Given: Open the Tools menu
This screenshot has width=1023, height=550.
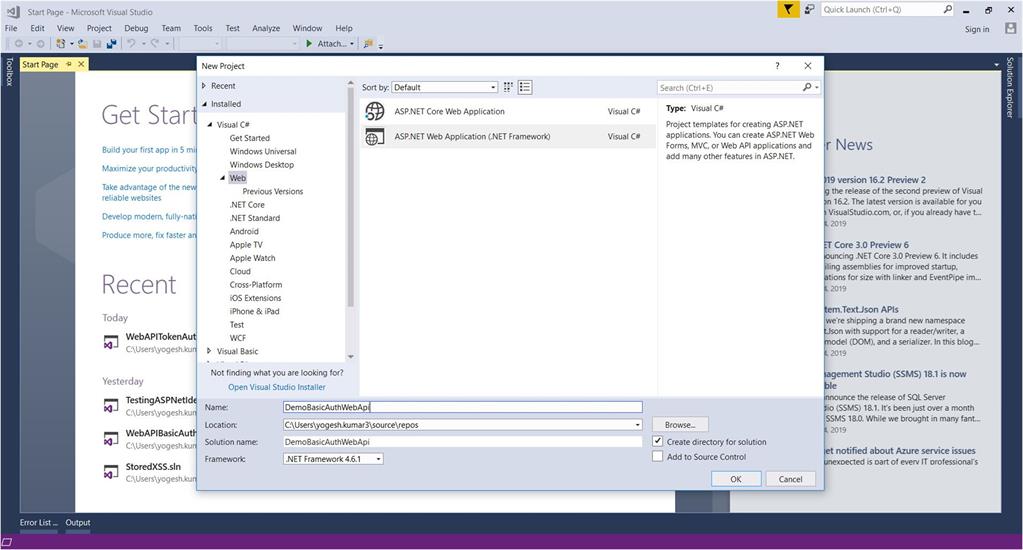Looking at the screenshot, I should [202, 28].
